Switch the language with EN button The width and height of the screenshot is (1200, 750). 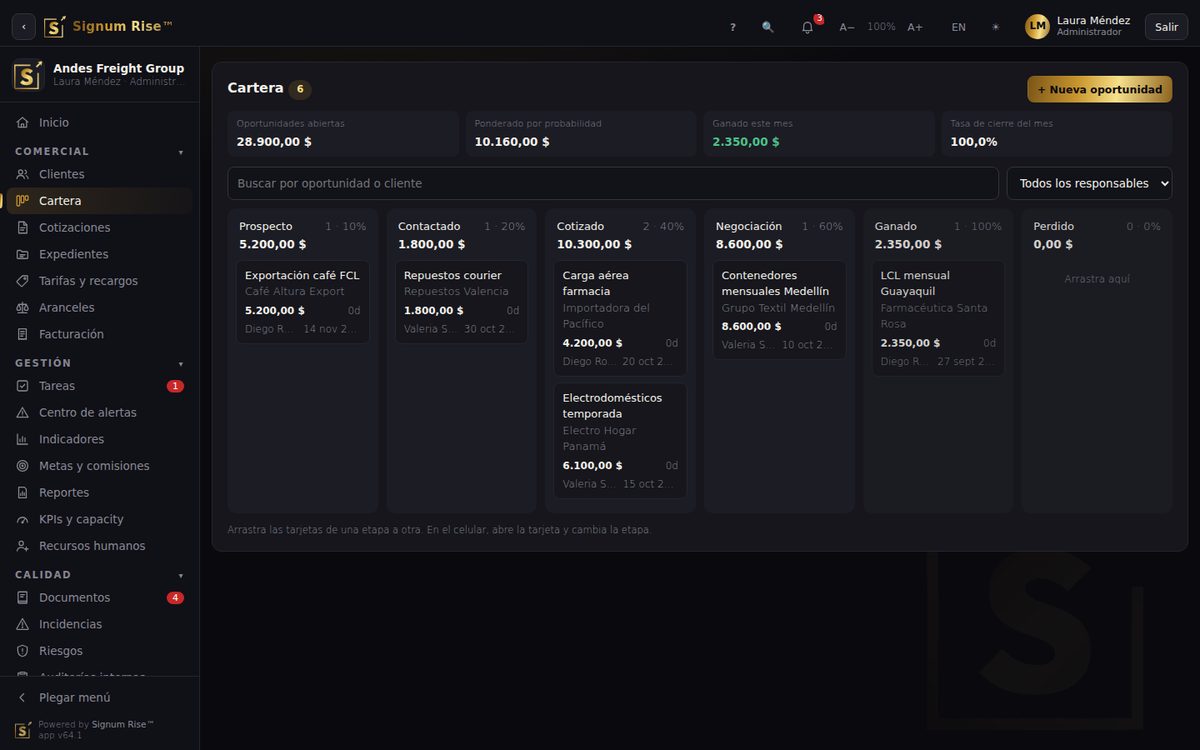(x=959, y=27)
